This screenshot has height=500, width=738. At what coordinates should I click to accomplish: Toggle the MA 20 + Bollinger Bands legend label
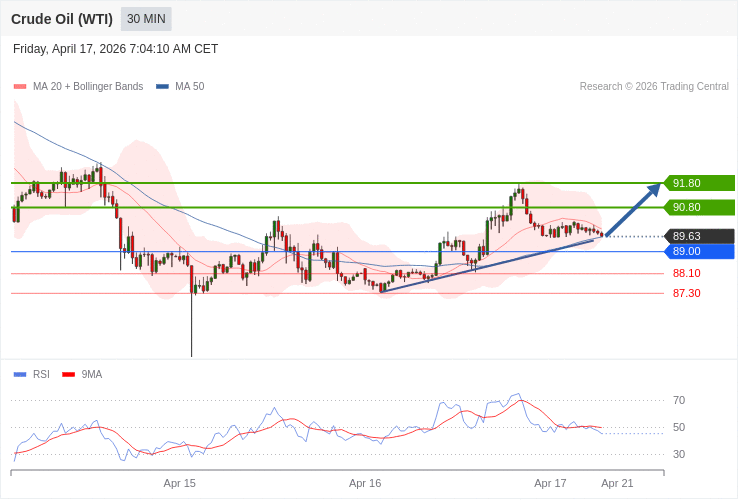click(88, 87)
